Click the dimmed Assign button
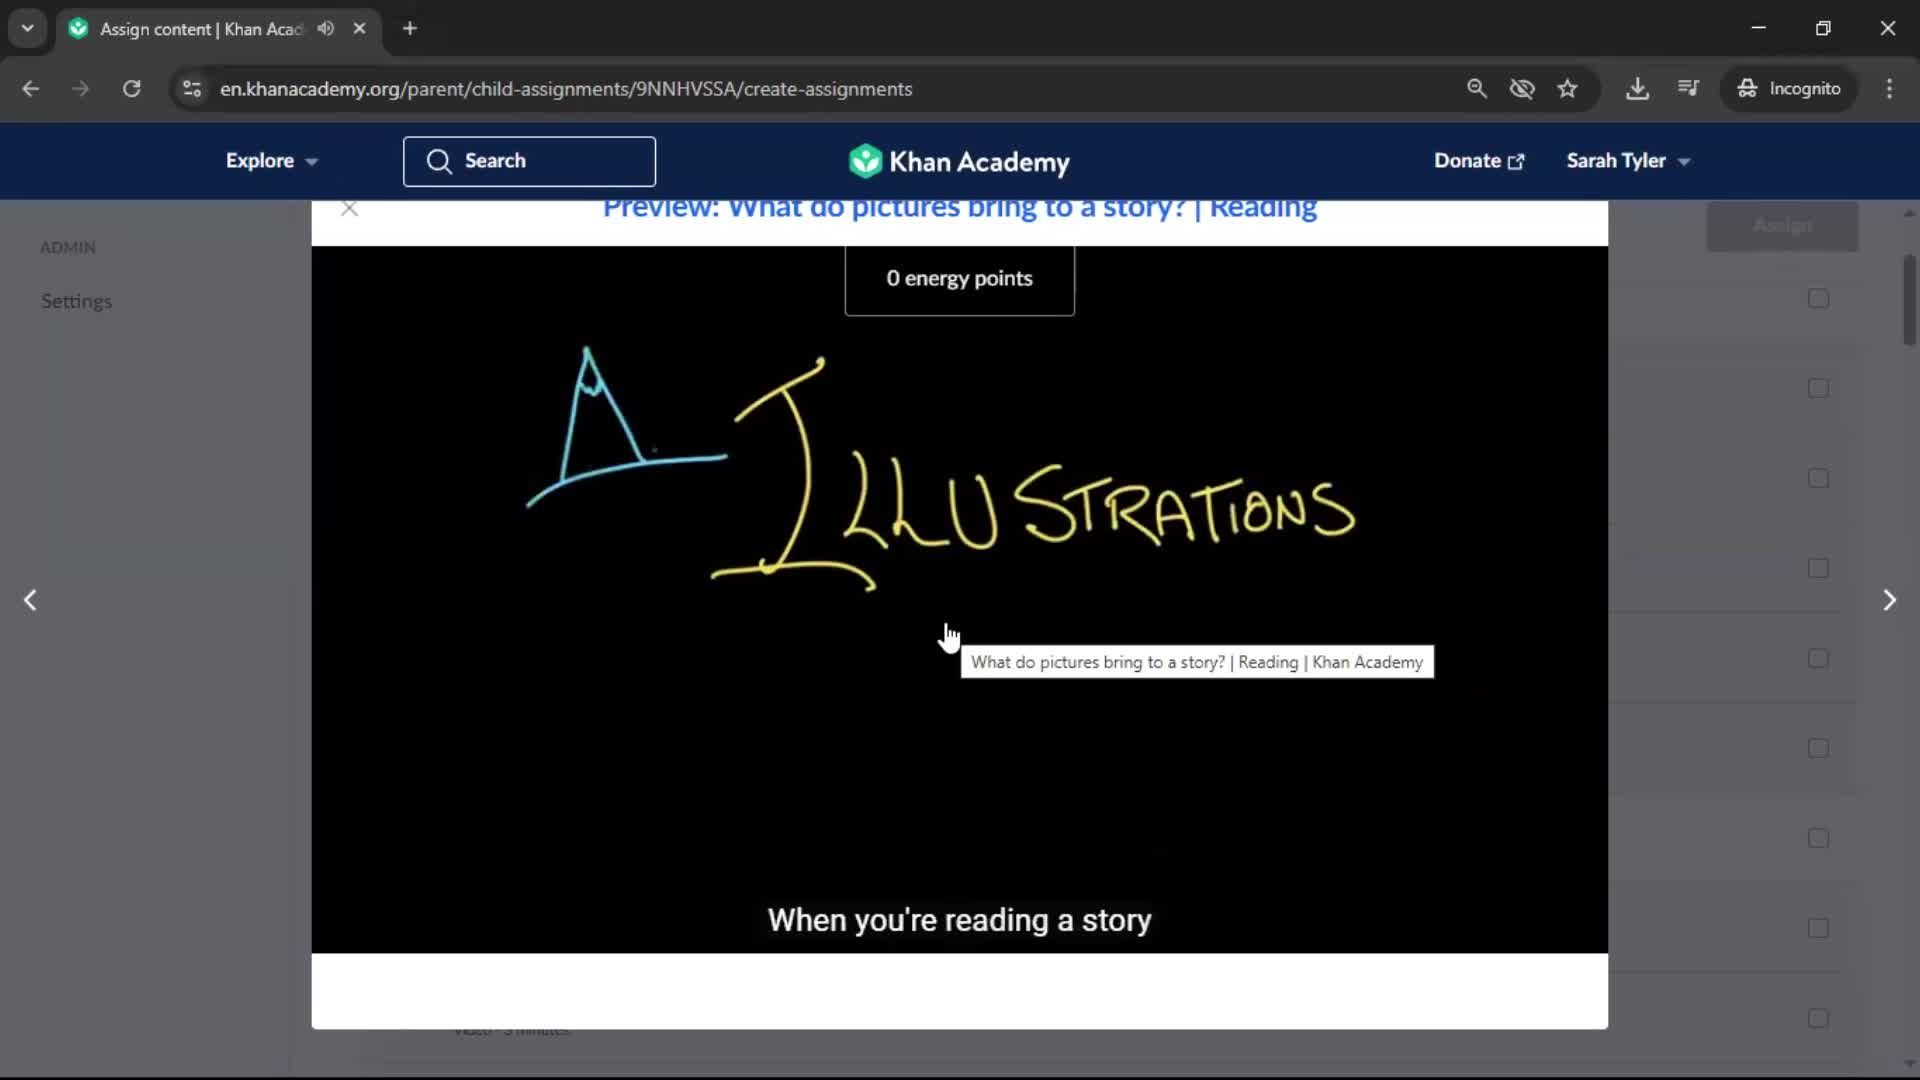This screenshot has width=1920, height=1080. click(1782, 226)
